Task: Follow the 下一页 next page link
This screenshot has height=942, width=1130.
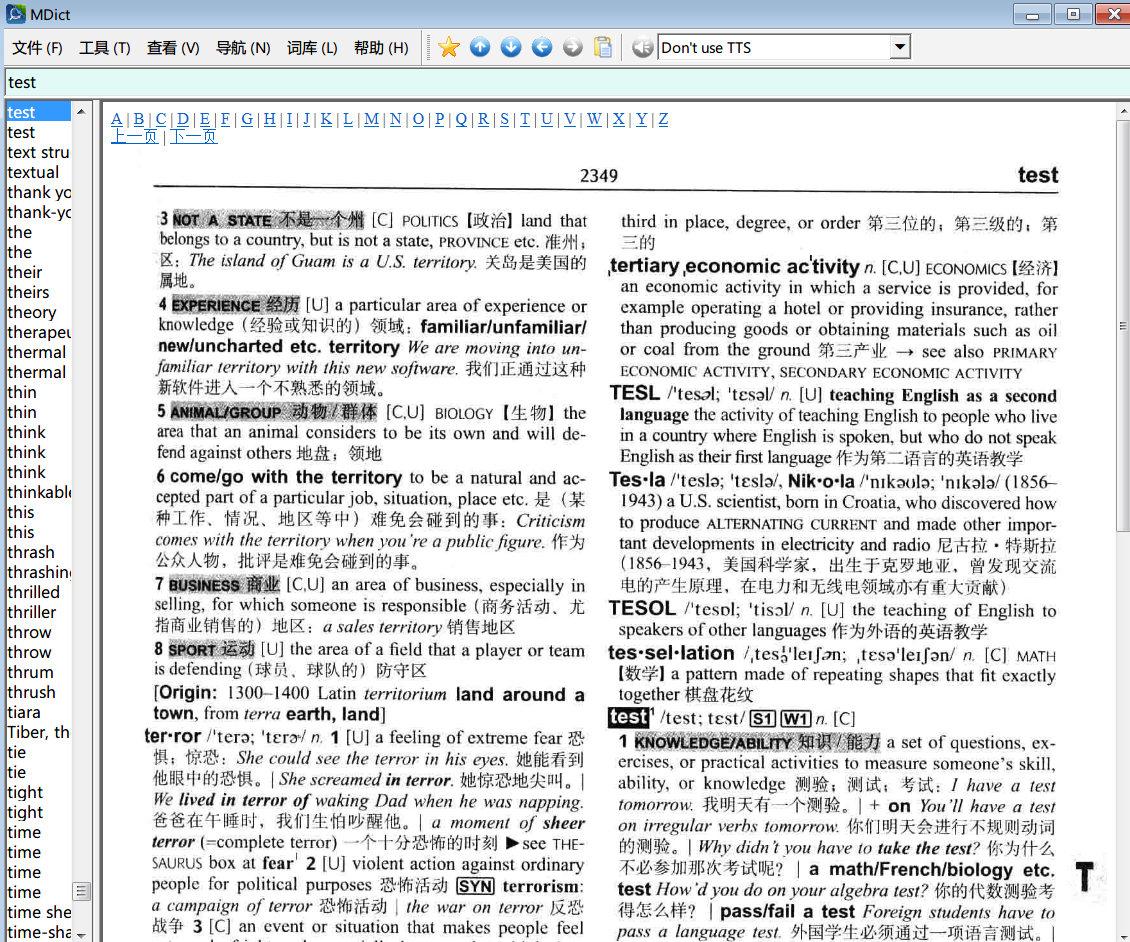Action: pyautogui.click(x=193, y=136)
